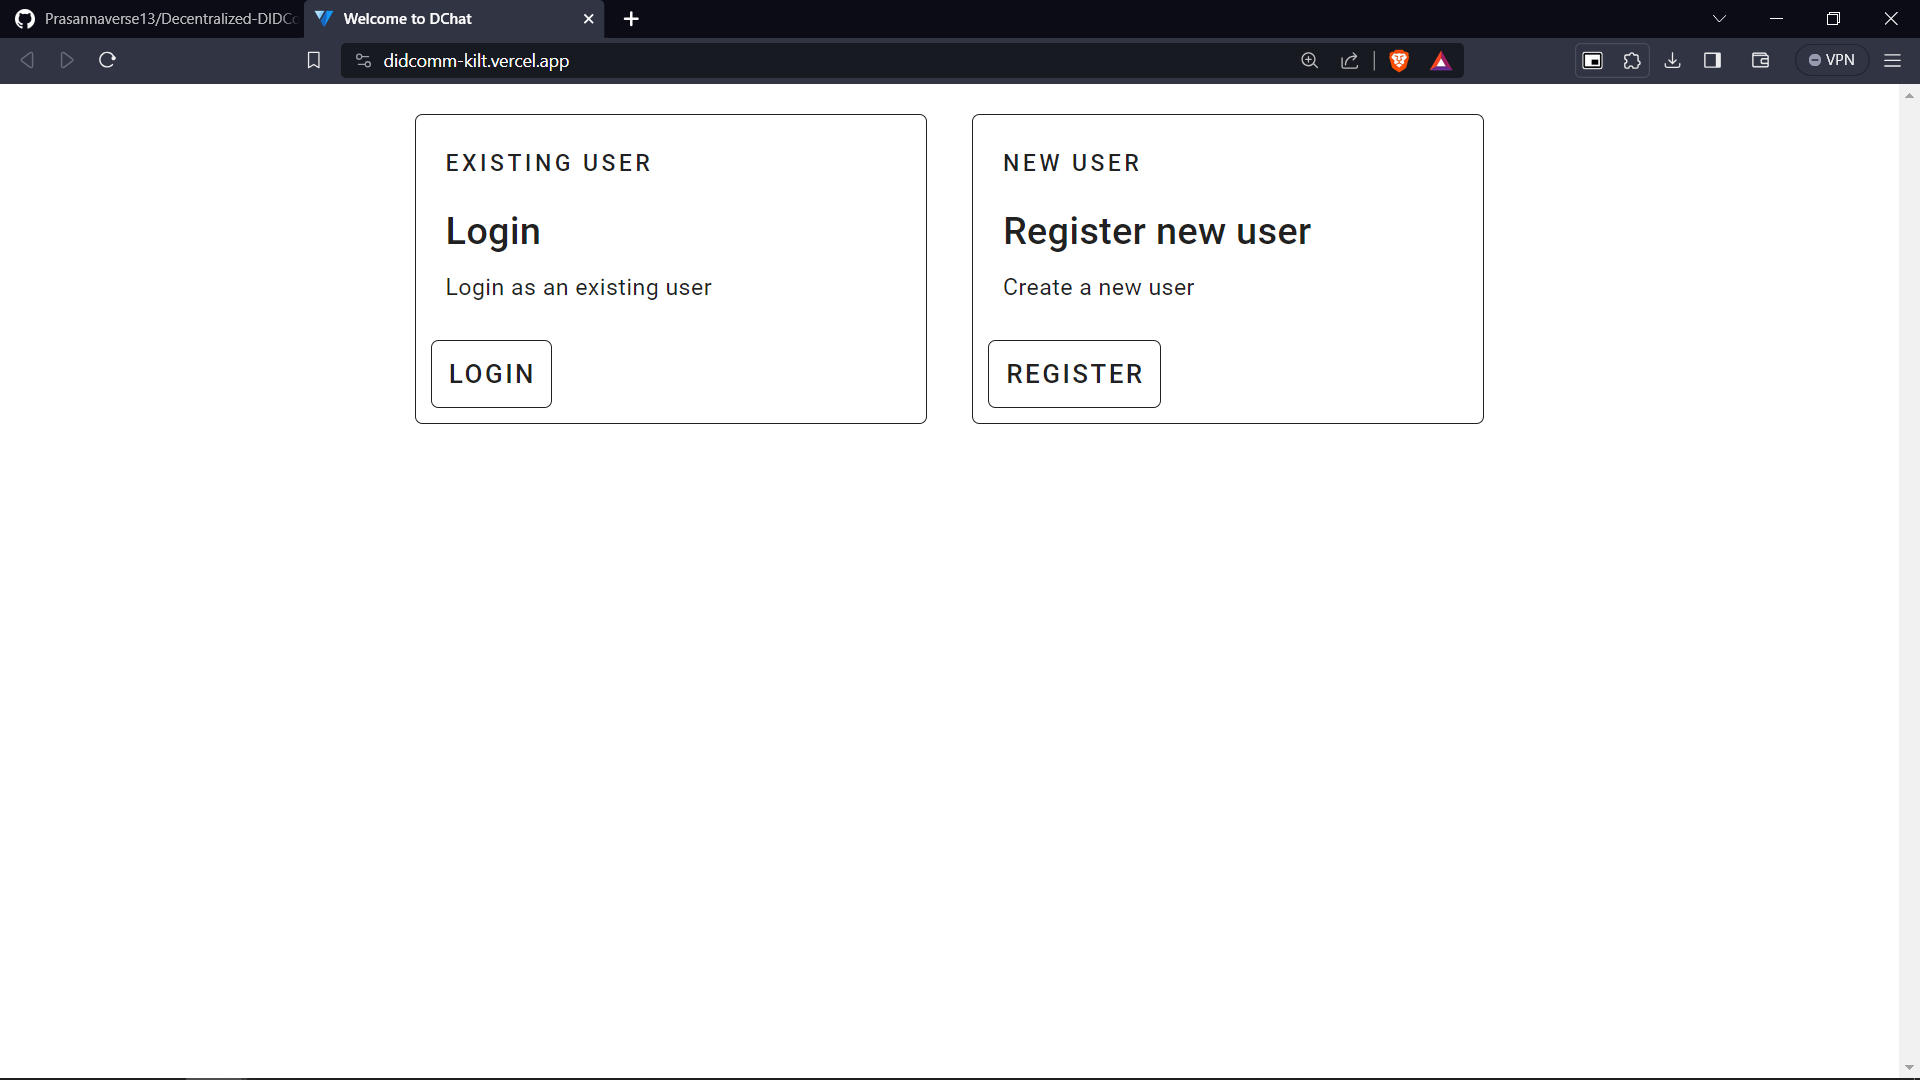
Task: Expand the tab search chevron
Action: pyautogui.click(x=1719, y=19)
